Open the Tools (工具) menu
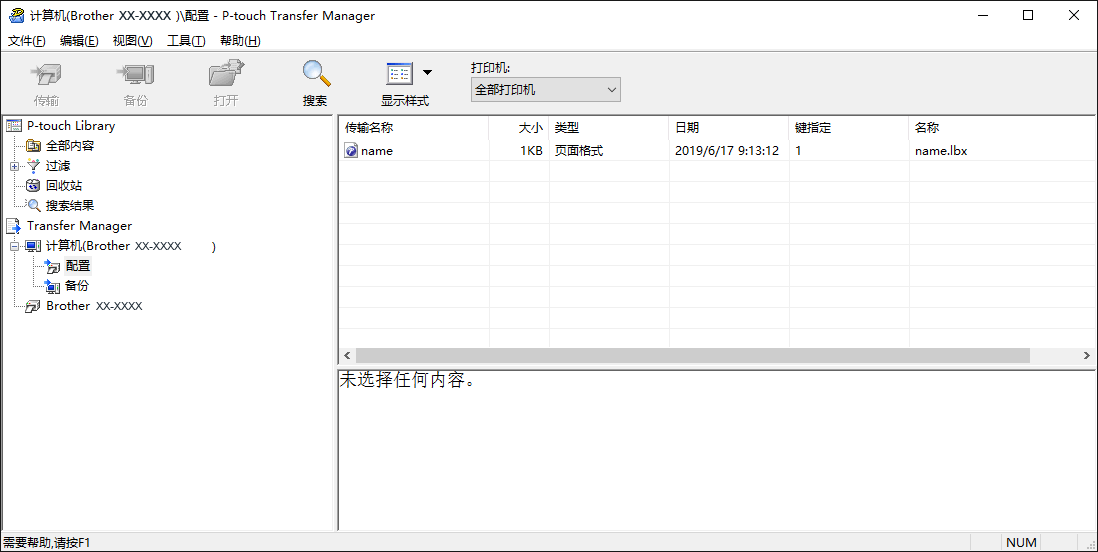Viewport: 1098px width, 552px height. pos(186,41)
